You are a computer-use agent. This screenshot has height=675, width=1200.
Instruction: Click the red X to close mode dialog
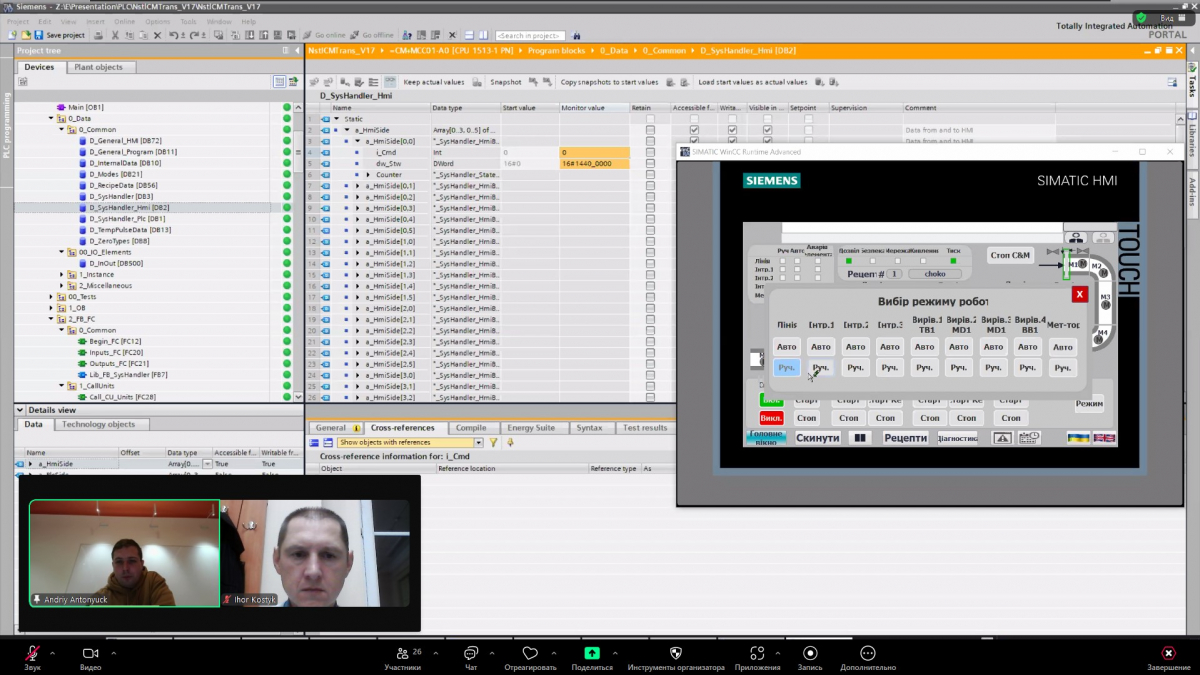click(1079, 294)
